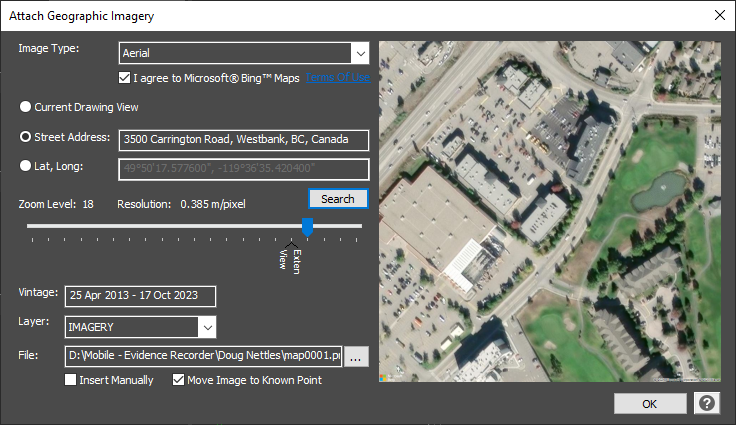Open the help question mark button
This screenshot has width=736, height=425.
[x=707, y=403]
